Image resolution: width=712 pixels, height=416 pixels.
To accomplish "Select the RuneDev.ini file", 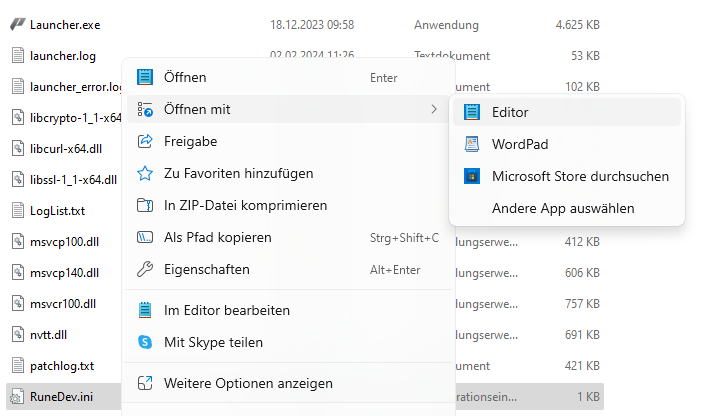I will 63,398.
